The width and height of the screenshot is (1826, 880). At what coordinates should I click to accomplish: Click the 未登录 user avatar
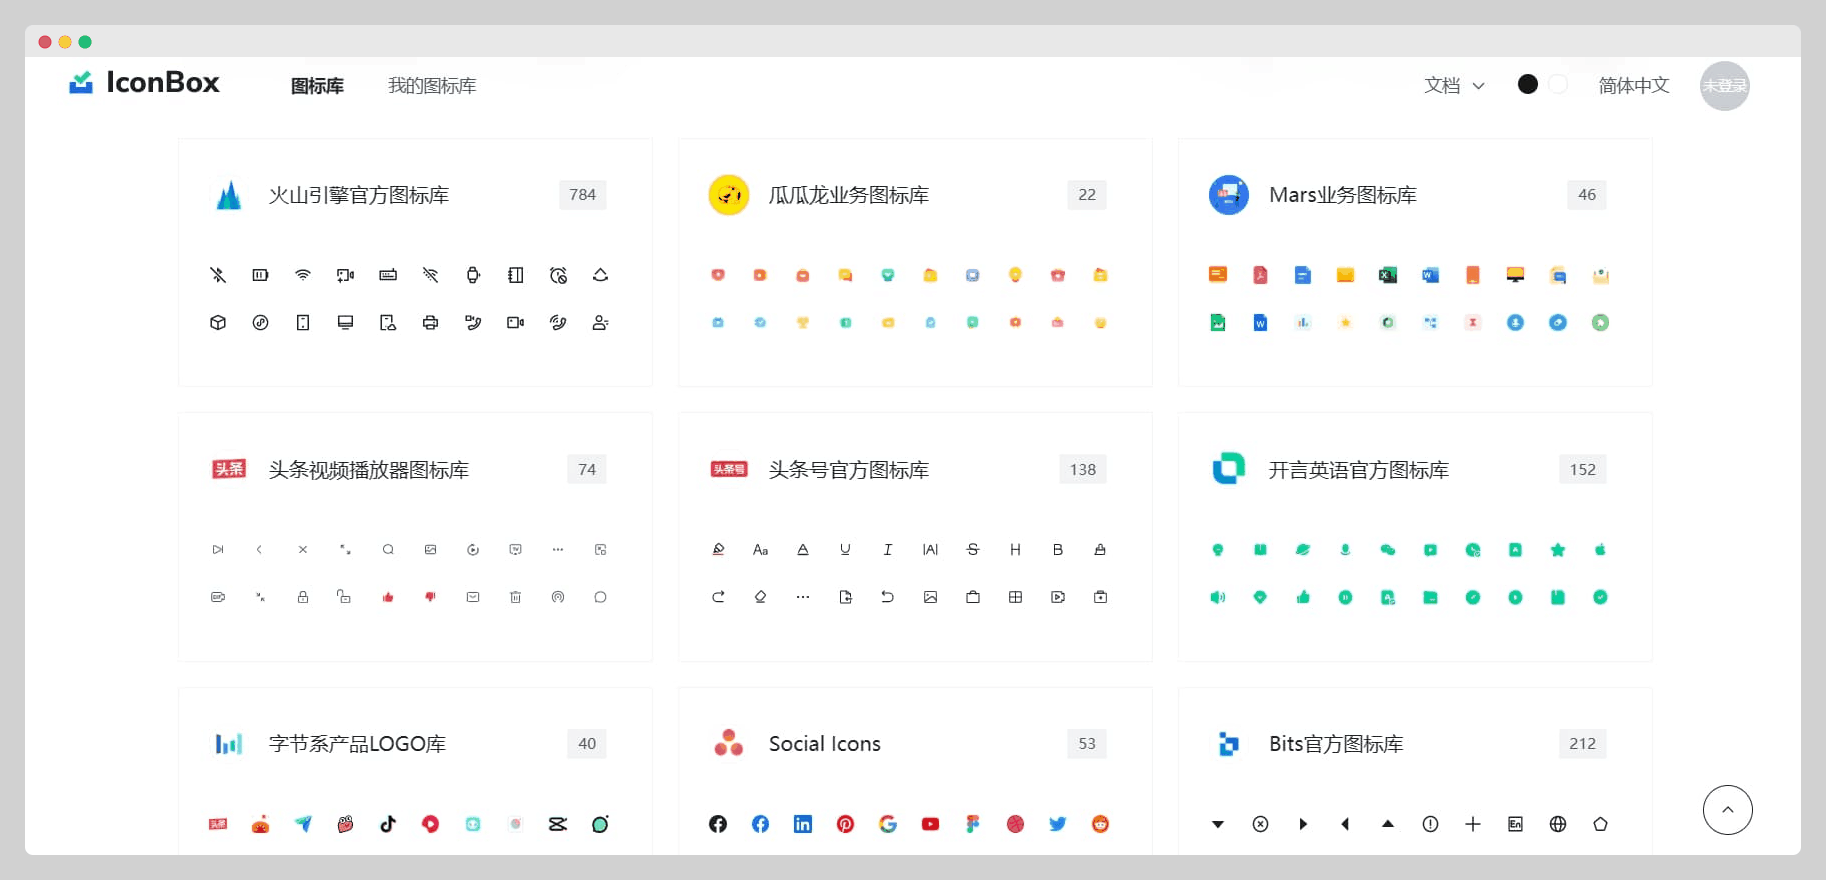pos(1725,86)
